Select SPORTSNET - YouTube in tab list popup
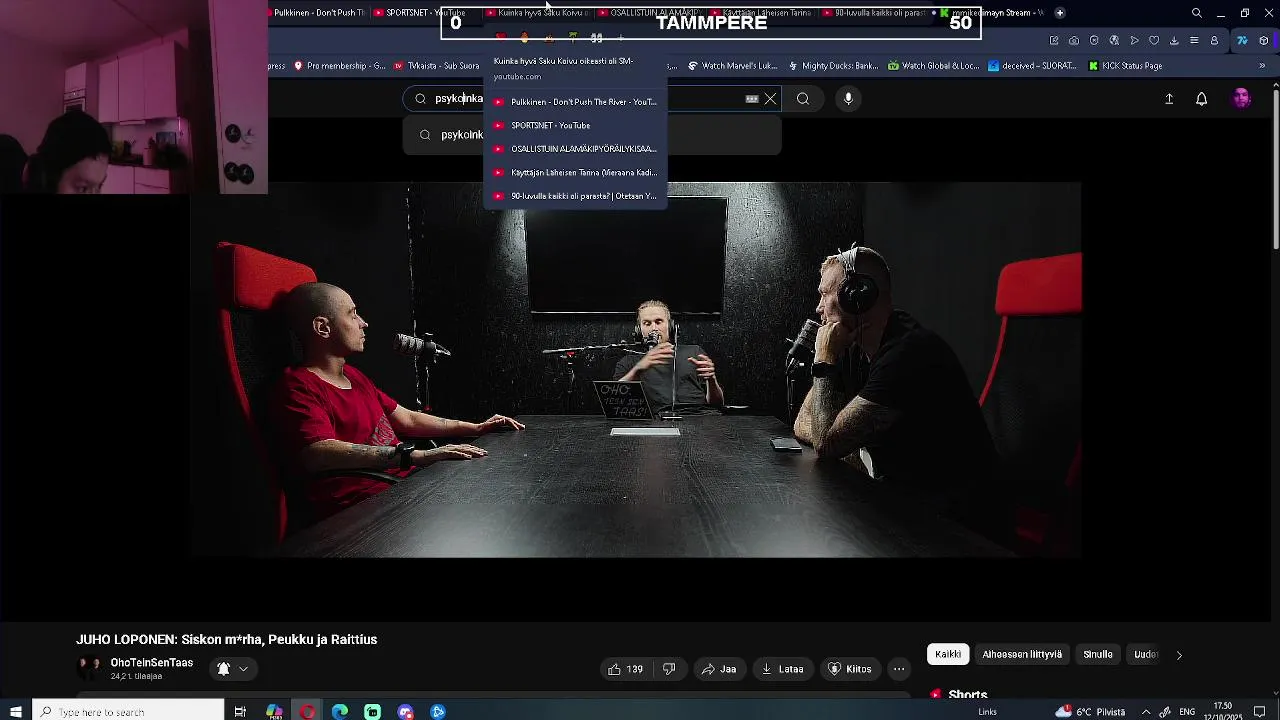1280x720 pixels. pyautogui.click(x=575, y=125)
